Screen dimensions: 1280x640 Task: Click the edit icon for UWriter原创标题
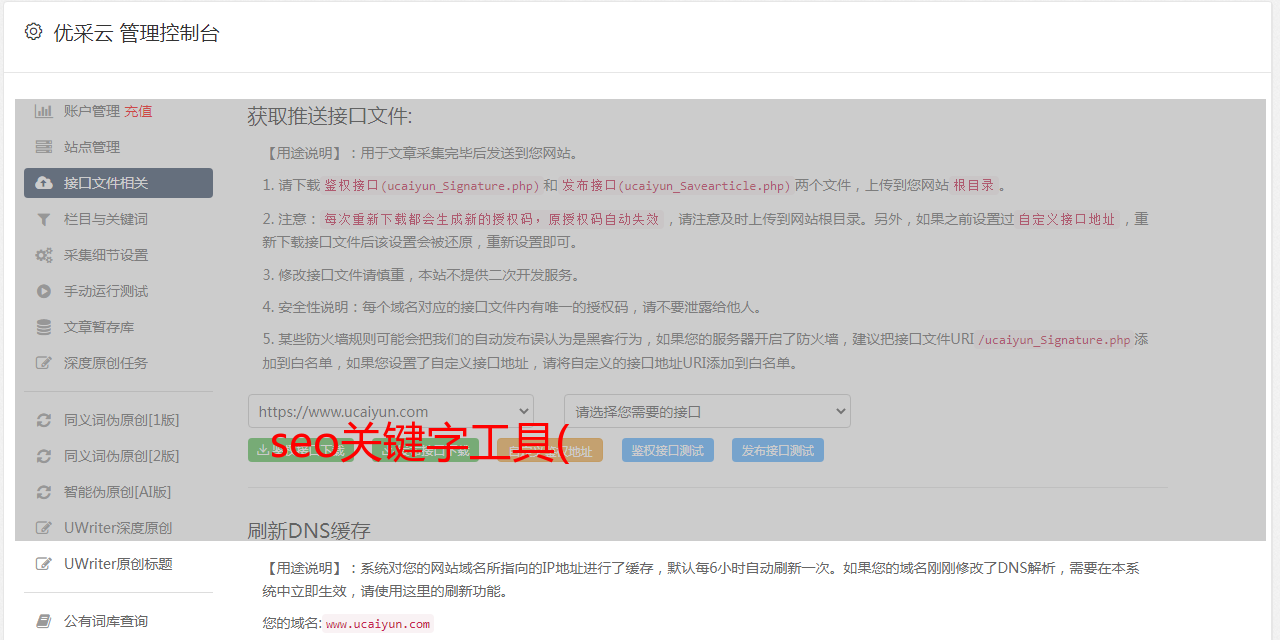pos(44,564)
